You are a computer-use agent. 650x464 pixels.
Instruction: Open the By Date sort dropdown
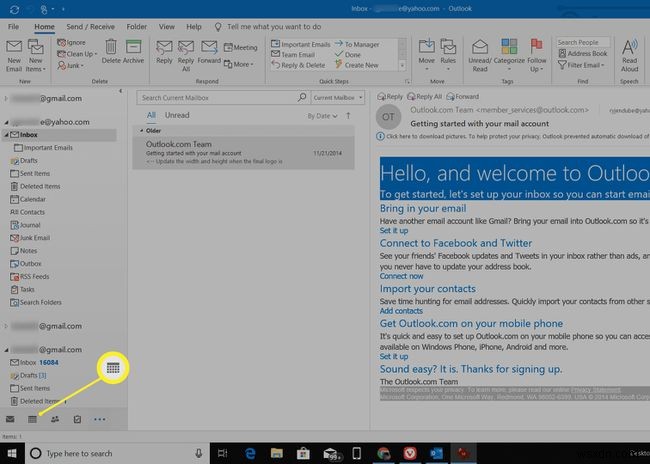pyautogui.click(x=322, y=116)
